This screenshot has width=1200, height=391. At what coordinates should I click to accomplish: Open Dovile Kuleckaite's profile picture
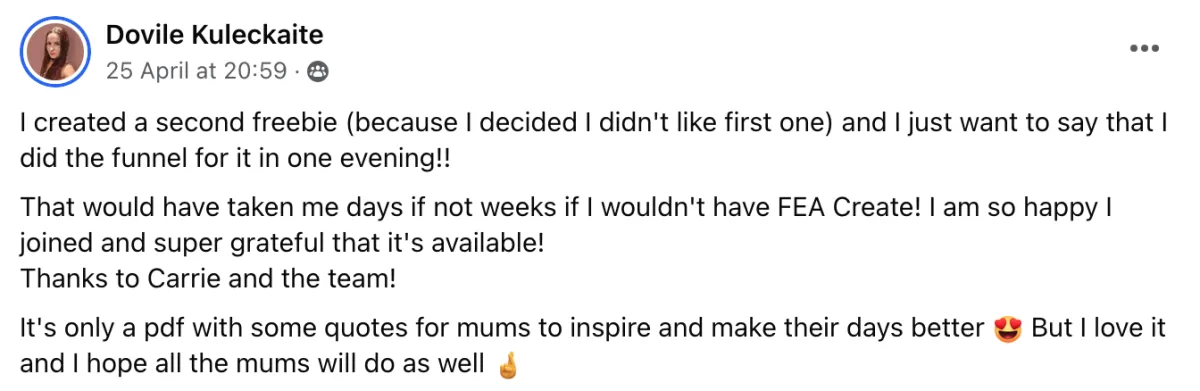pyautogui.click(x=54, y=51)
